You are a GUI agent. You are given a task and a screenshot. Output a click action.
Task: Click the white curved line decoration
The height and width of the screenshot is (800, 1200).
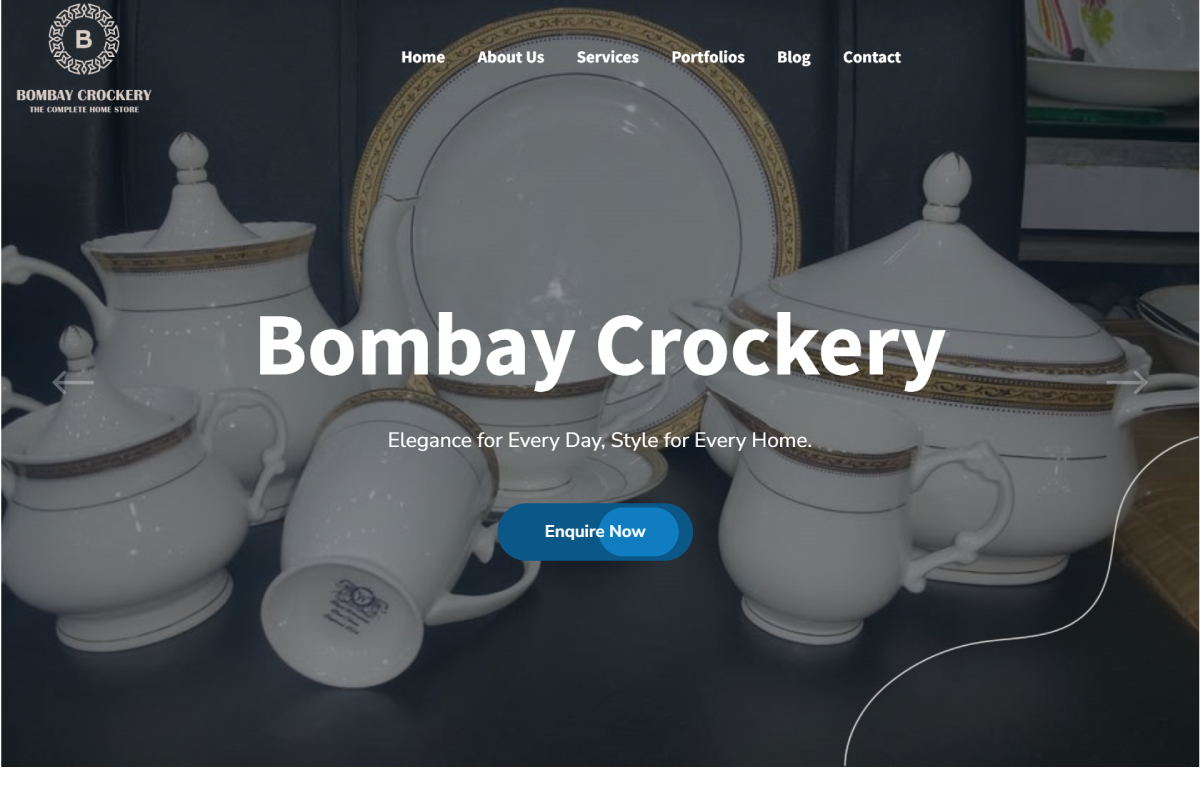coord(1020,600)
